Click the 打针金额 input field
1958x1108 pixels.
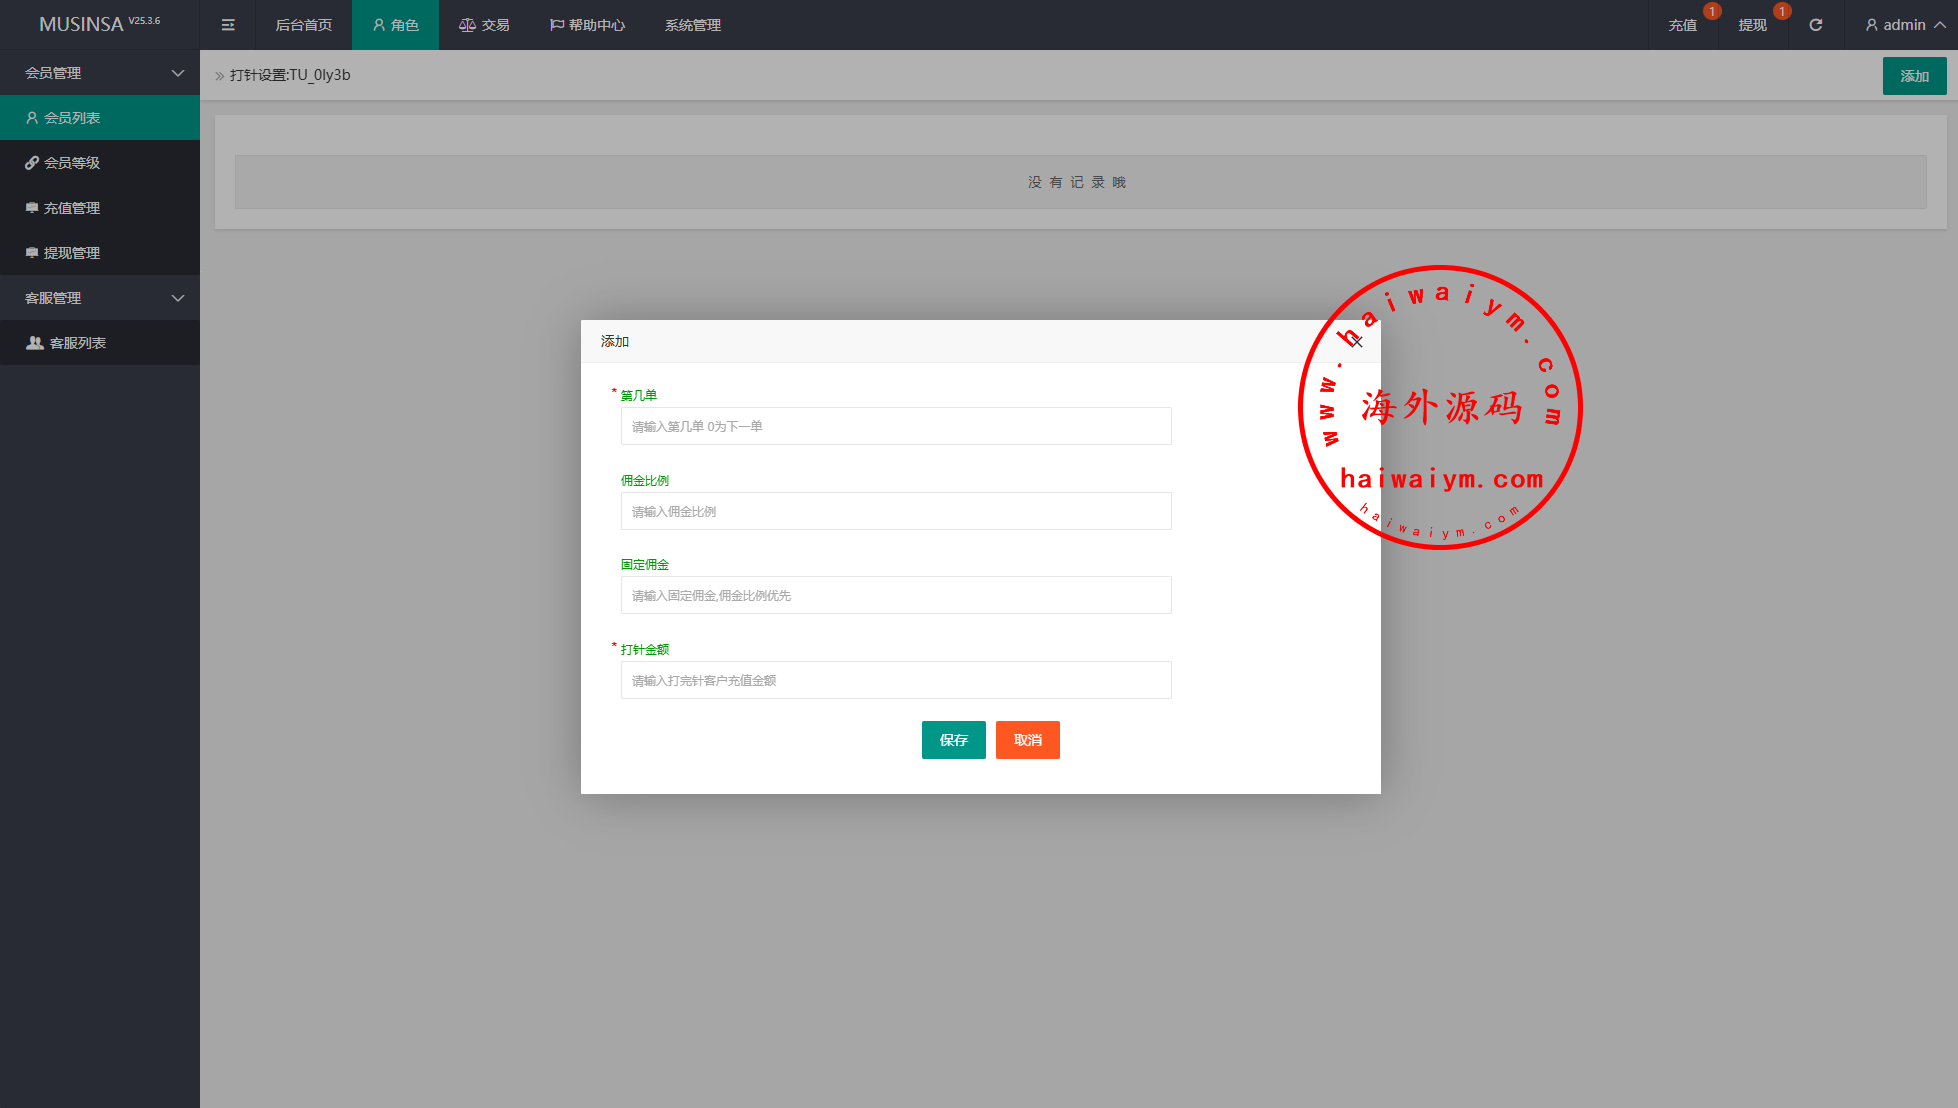pos(895,680)
